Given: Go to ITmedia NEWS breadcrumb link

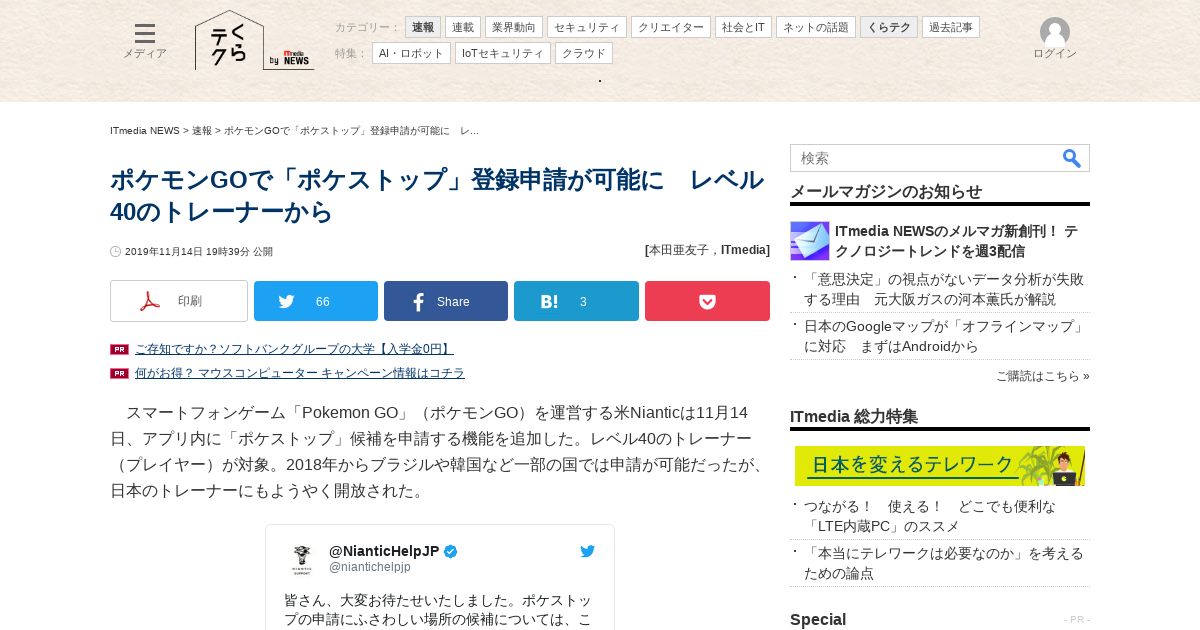Looking at the screenshot, I should (x=145, y=131).
